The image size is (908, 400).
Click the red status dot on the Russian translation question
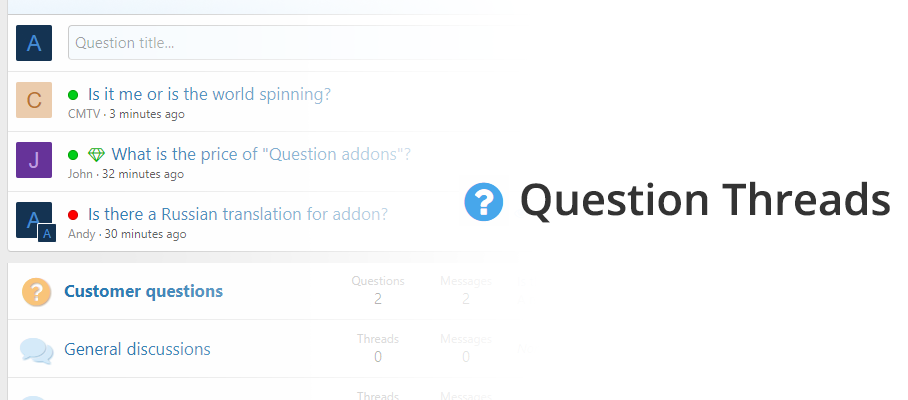(73, 215)
